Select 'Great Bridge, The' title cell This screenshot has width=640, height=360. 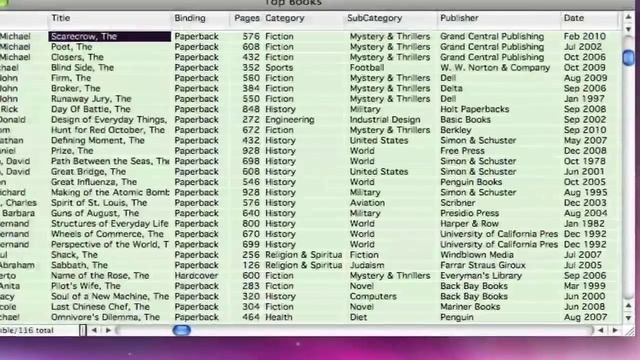point(109,172)
